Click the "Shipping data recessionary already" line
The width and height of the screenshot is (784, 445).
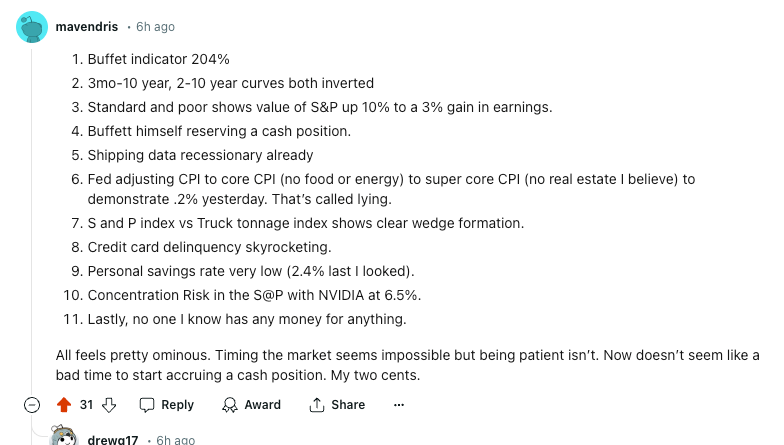coord(200,155)
